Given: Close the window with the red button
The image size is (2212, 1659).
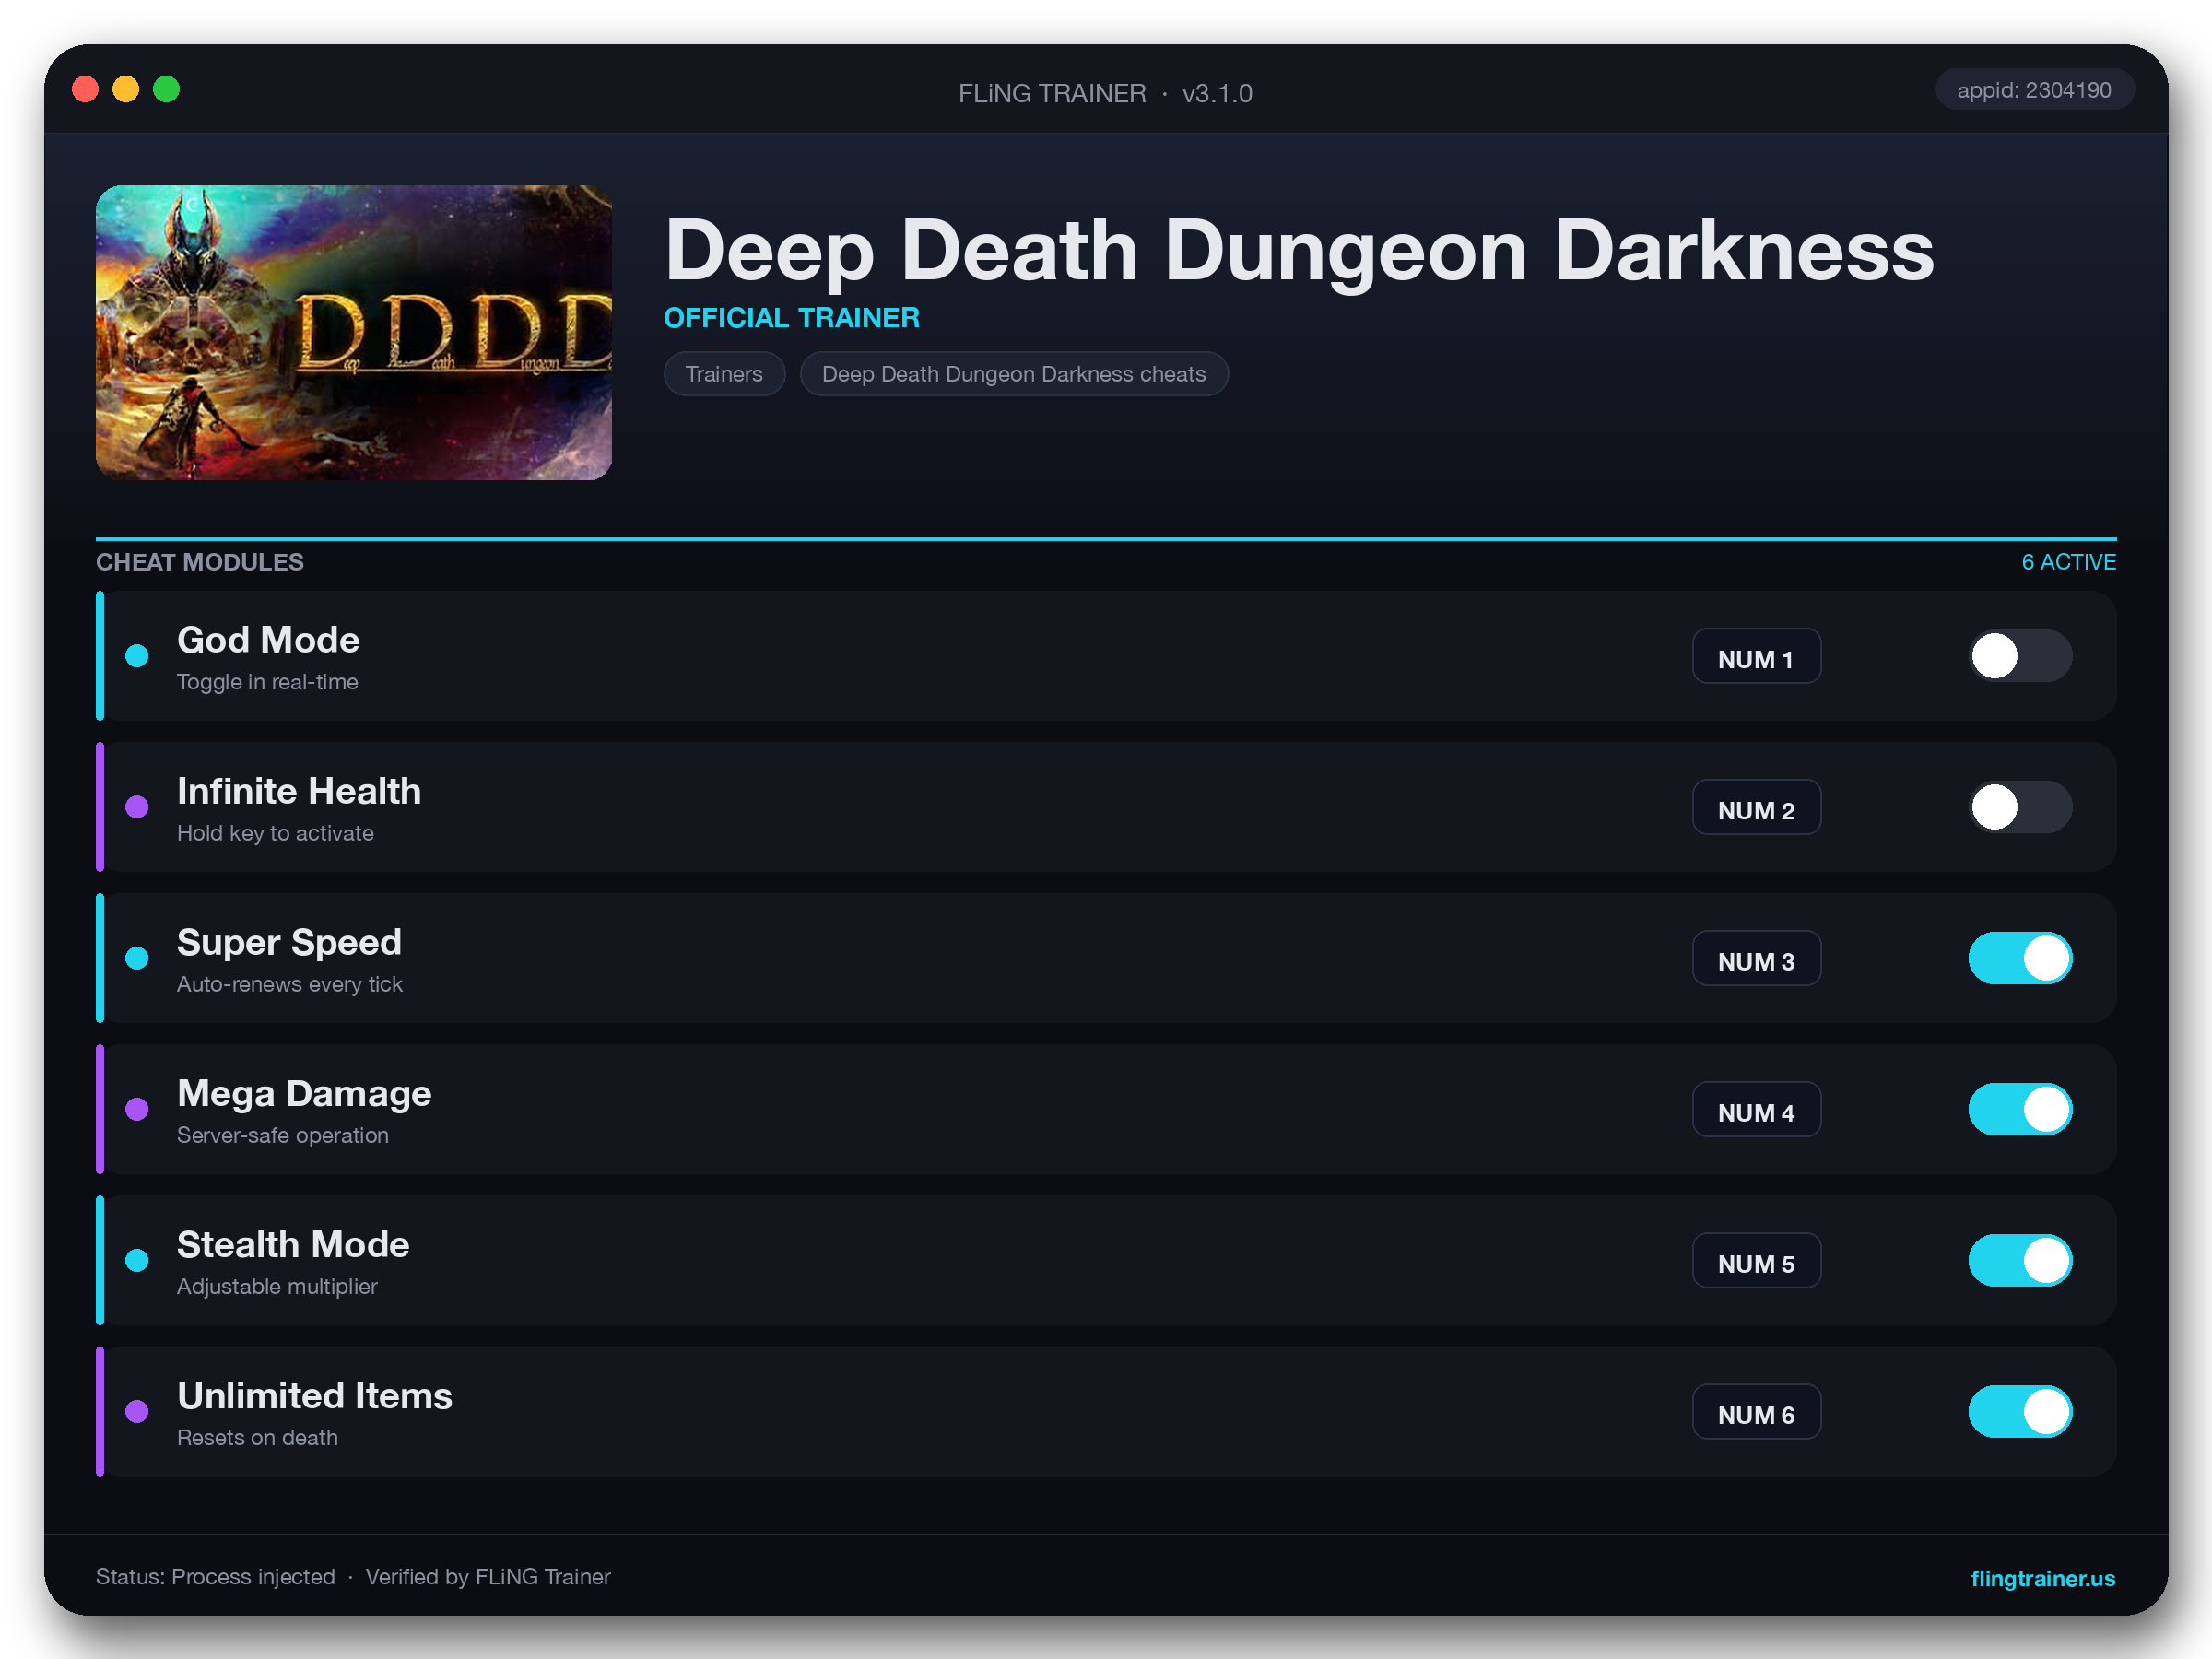Looking at the screenshot, I should pos(86,90).
